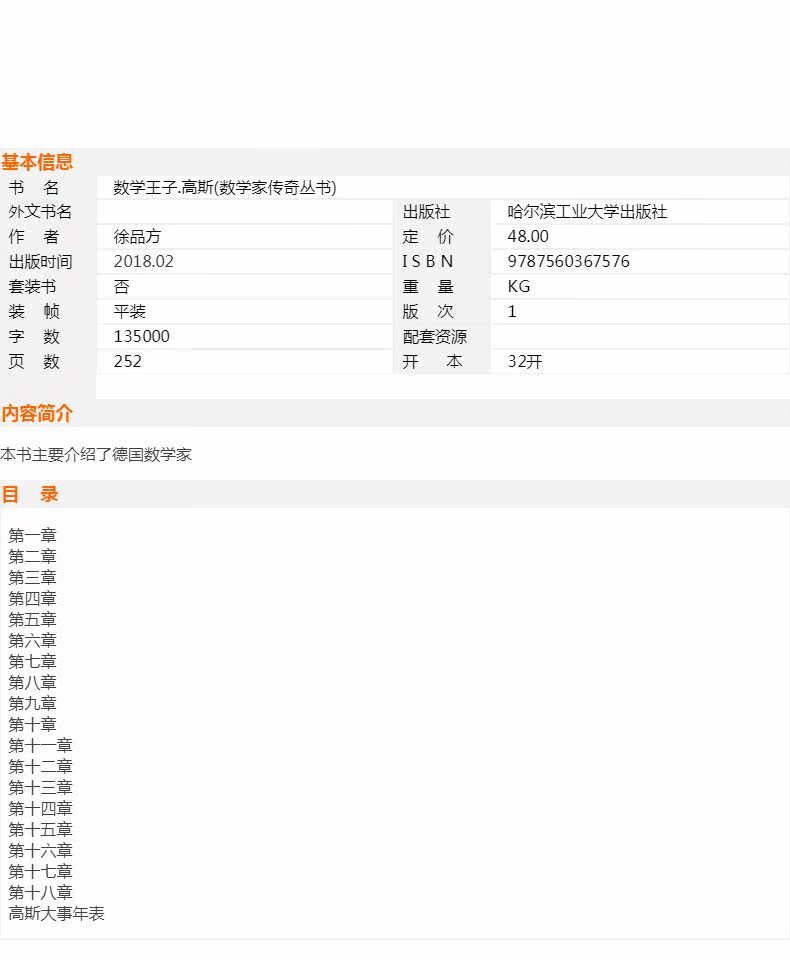Click the 重量 label
Screen dimensions: 790x960
click(427, 287)
